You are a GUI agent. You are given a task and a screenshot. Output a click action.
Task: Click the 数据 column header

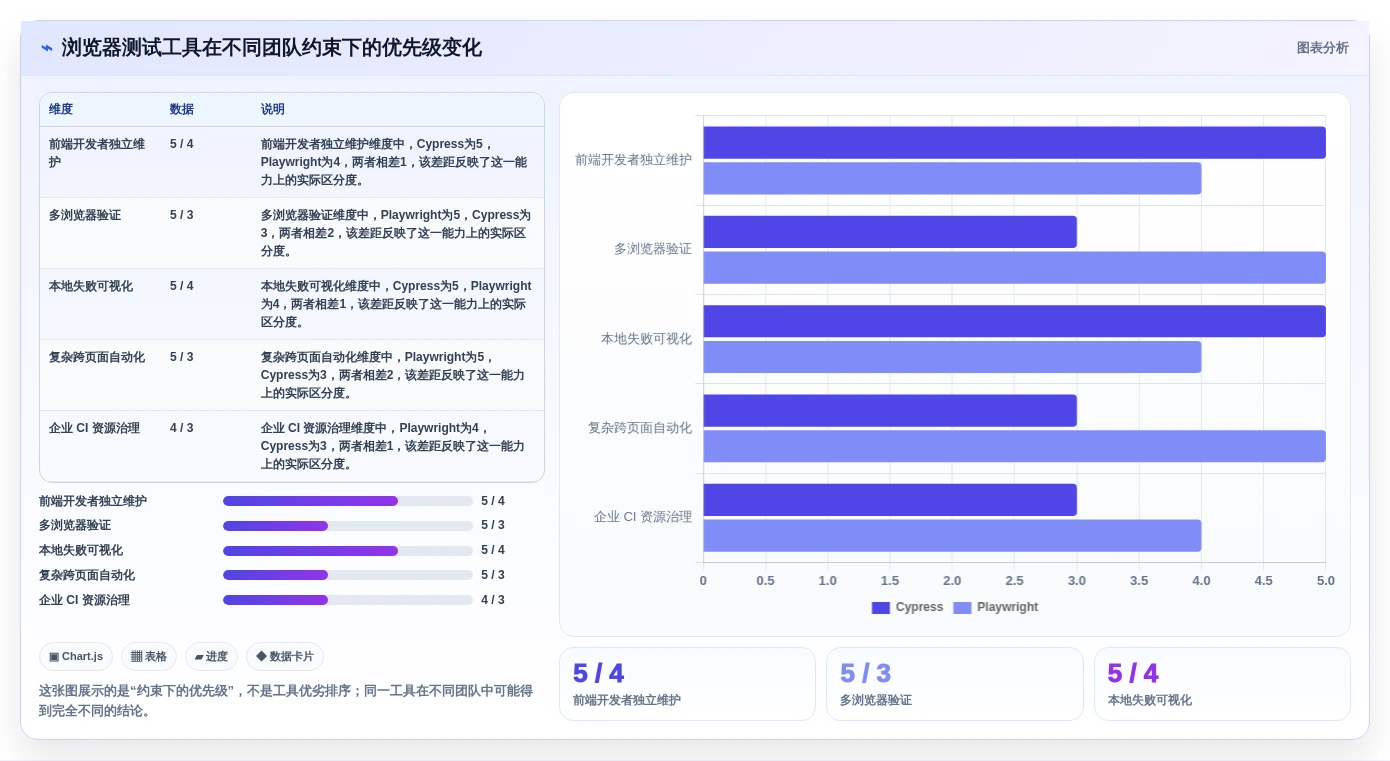[x=182, y=109]
